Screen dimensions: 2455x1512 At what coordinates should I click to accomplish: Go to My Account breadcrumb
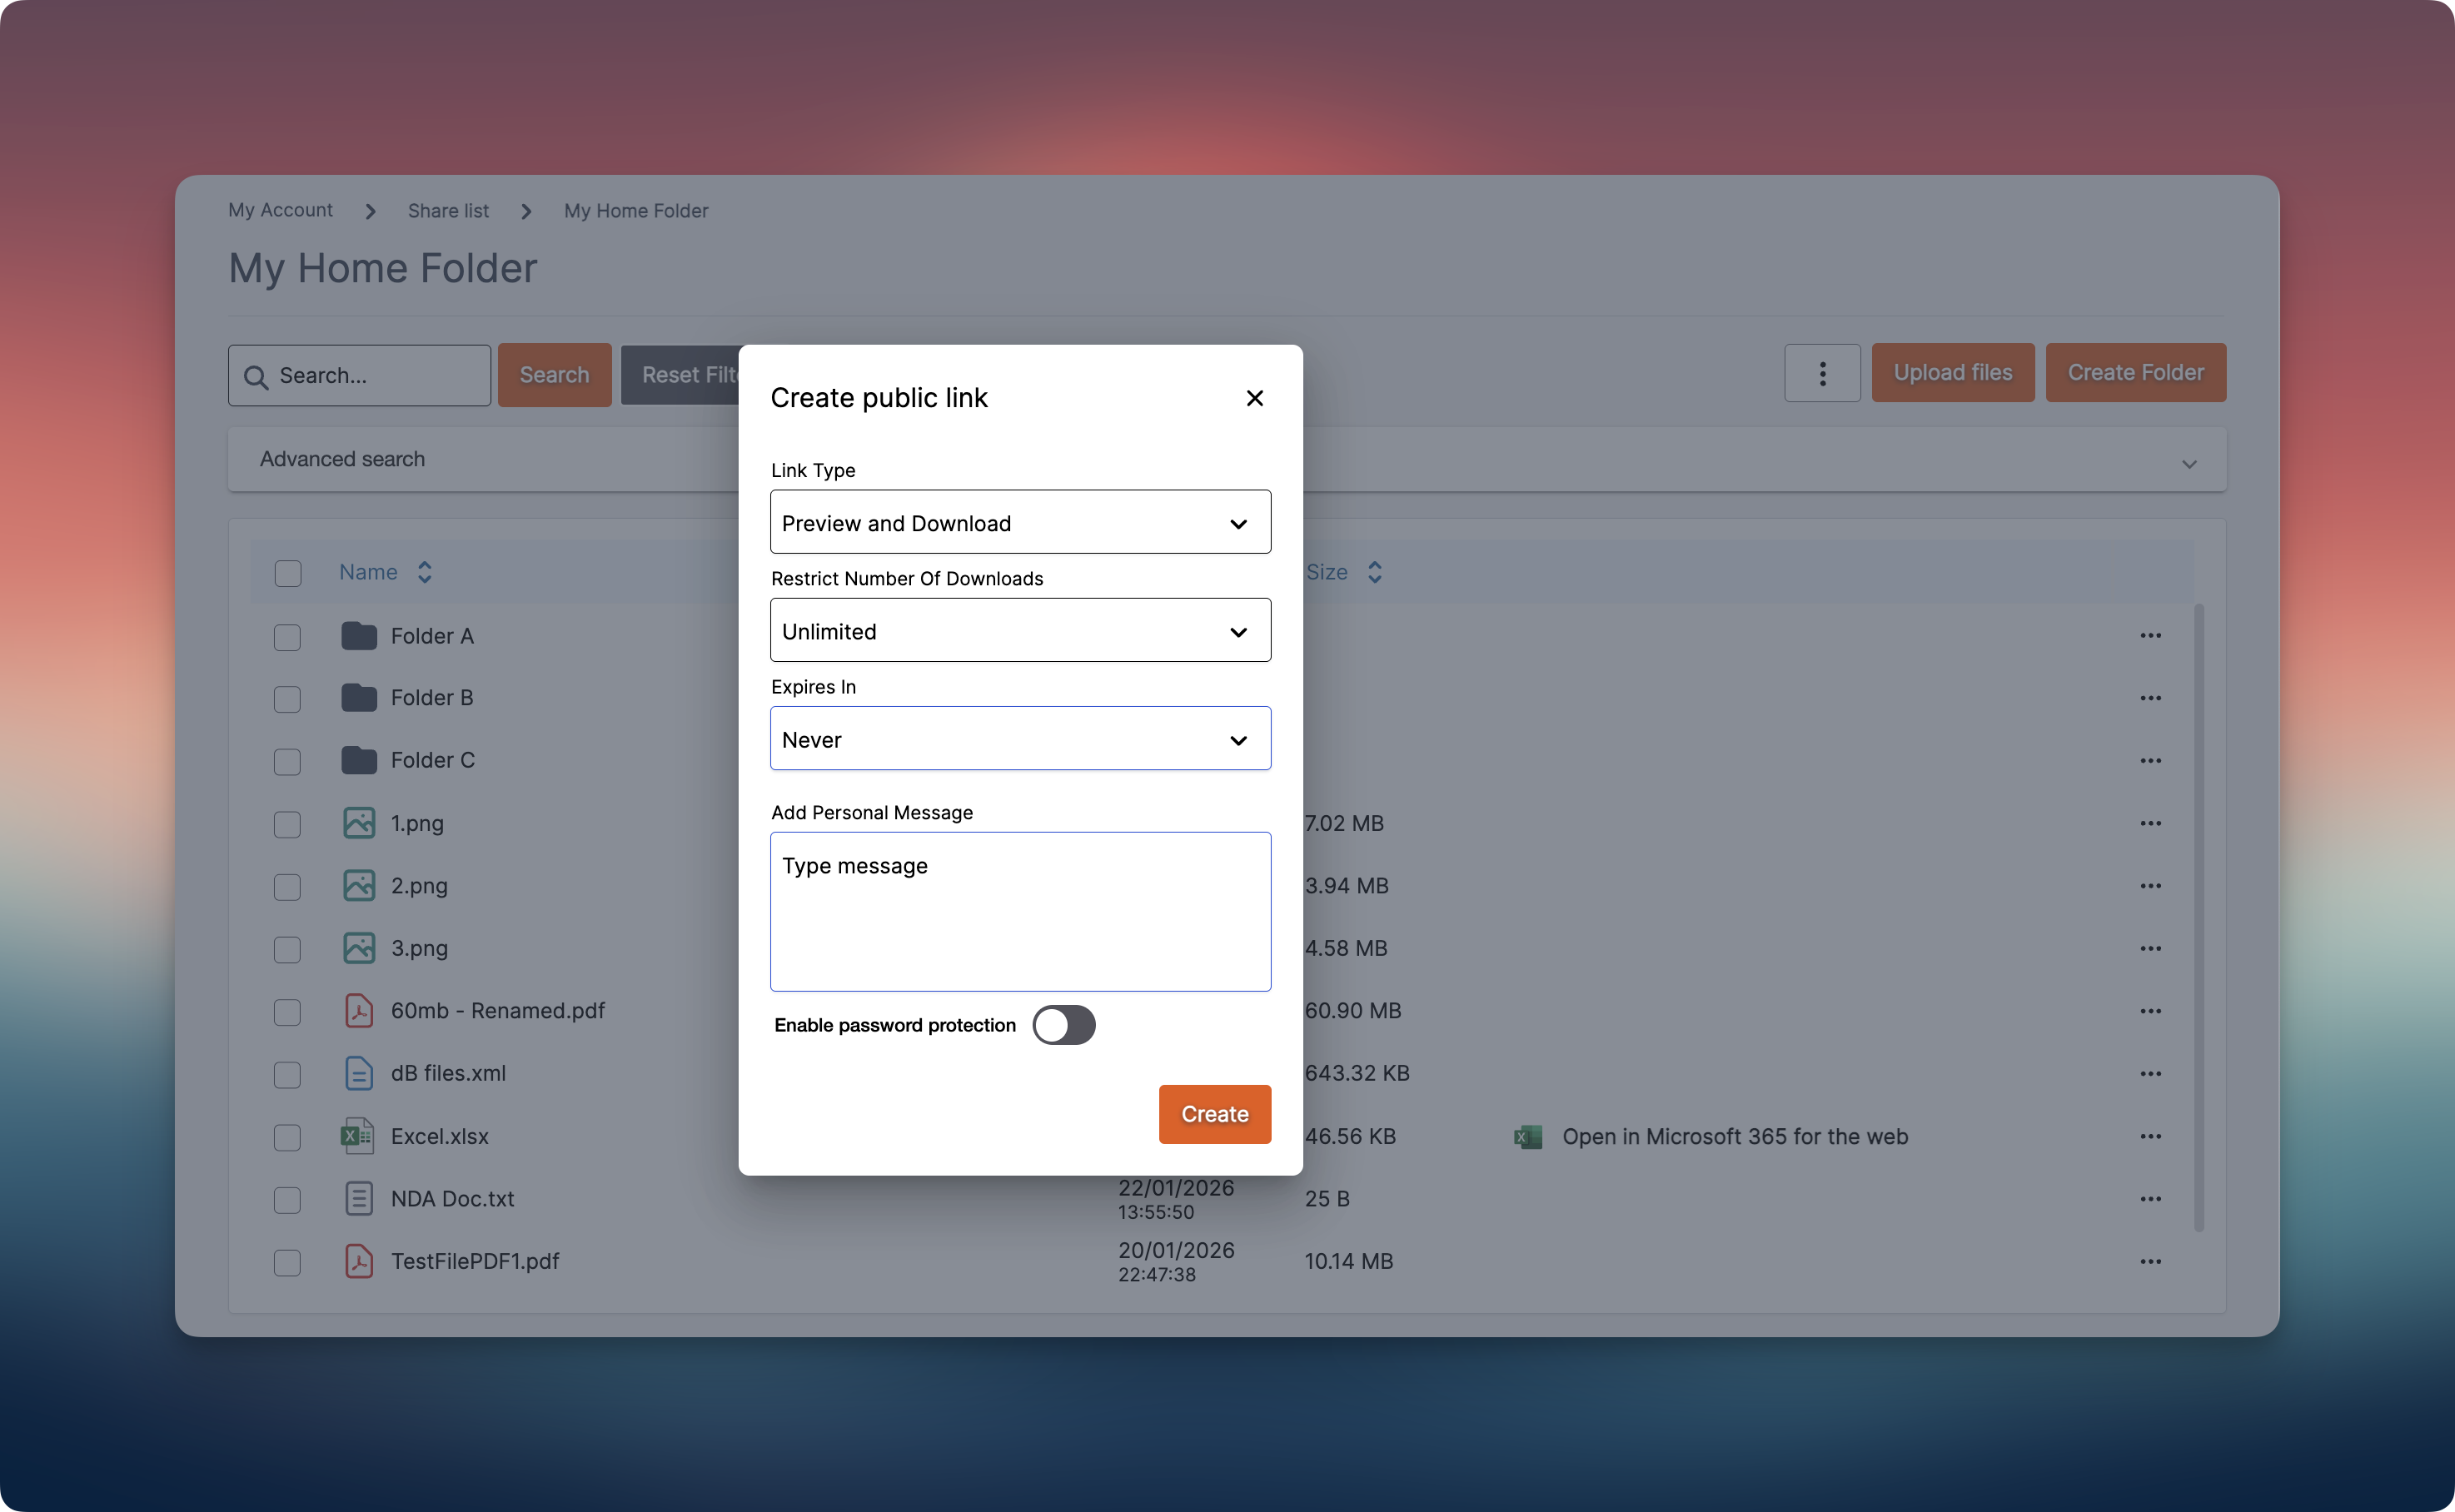click(280, 210)
